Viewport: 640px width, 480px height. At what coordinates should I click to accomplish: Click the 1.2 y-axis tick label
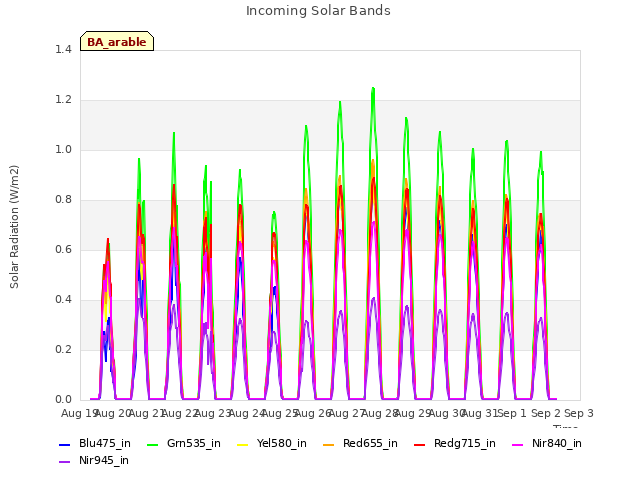click(63, 100)
